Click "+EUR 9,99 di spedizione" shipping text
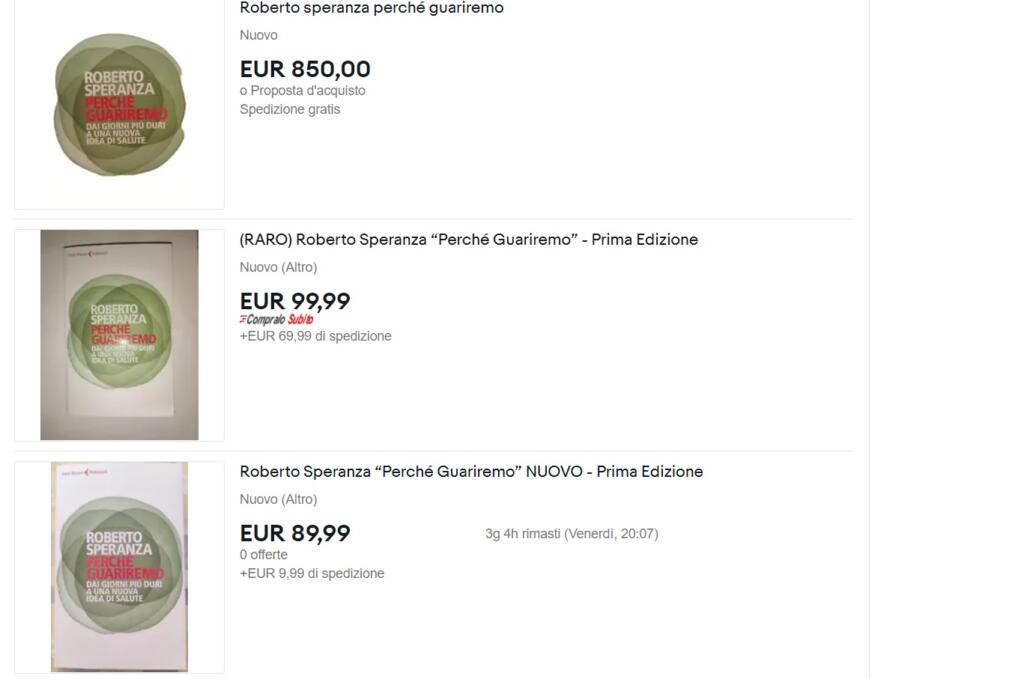Screen dimensions: 1024x679 click(x=312, y=573)
